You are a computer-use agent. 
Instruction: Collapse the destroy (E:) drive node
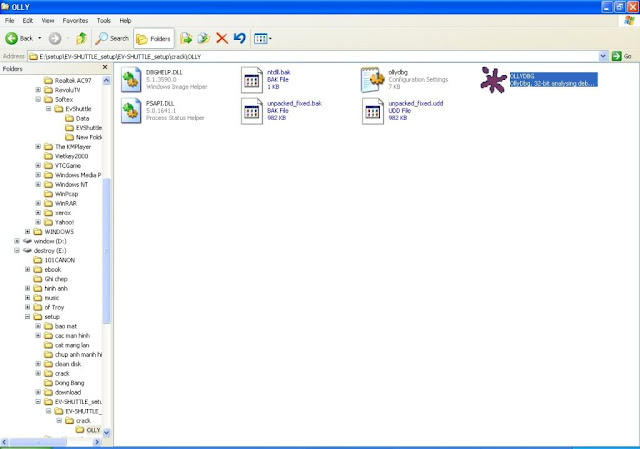17,250
